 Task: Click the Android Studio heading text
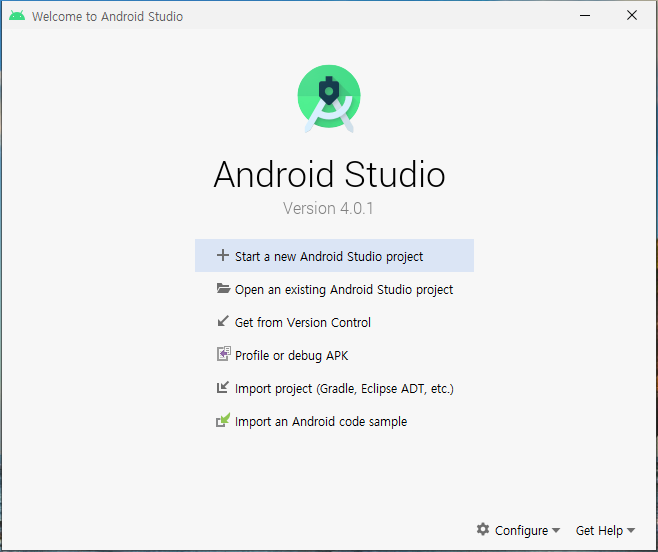(329, 174)
